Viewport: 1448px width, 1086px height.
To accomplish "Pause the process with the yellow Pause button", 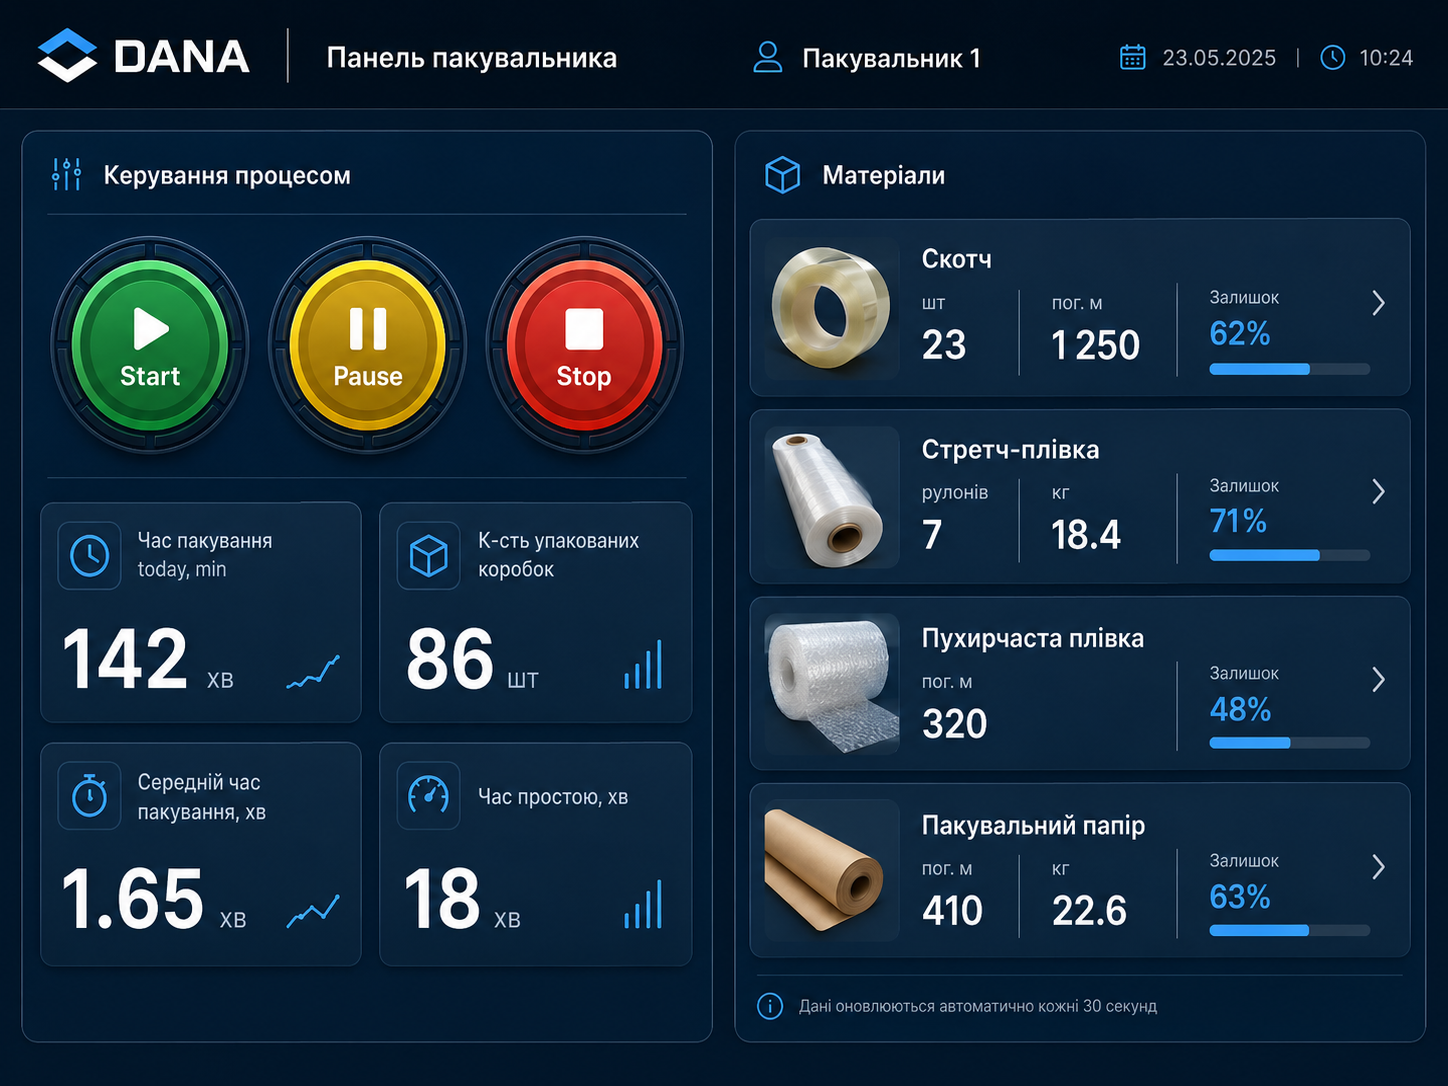I will point(367,345).
